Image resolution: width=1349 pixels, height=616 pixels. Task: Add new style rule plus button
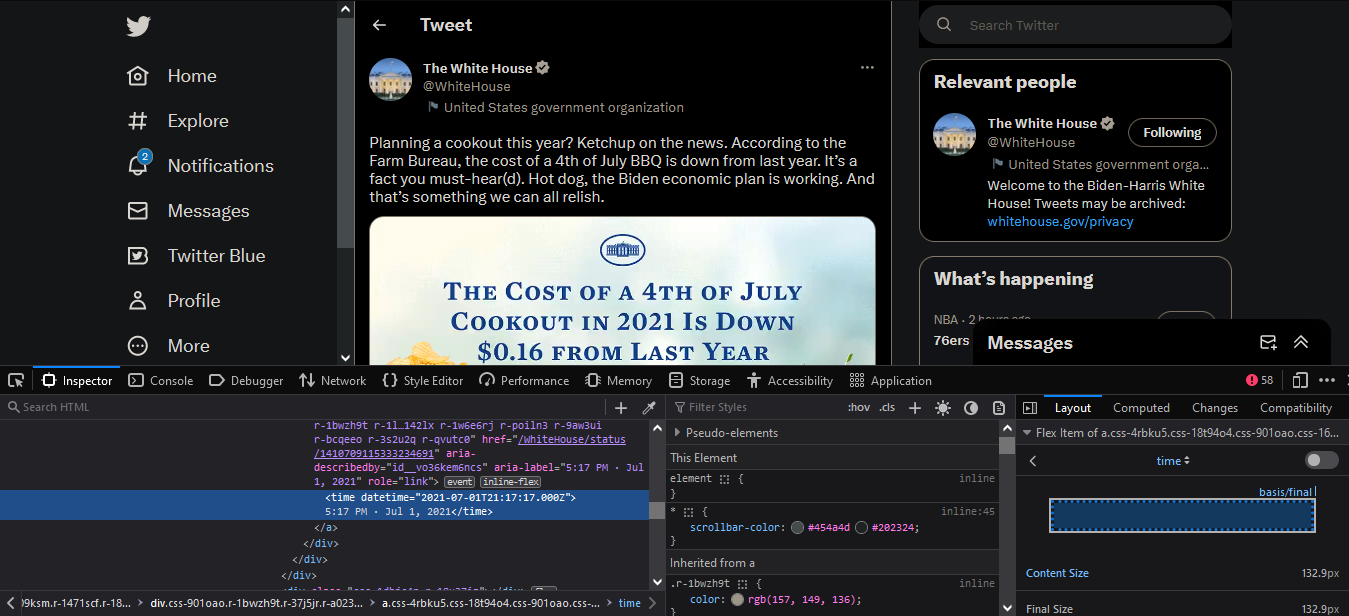(x=917, y=407)
